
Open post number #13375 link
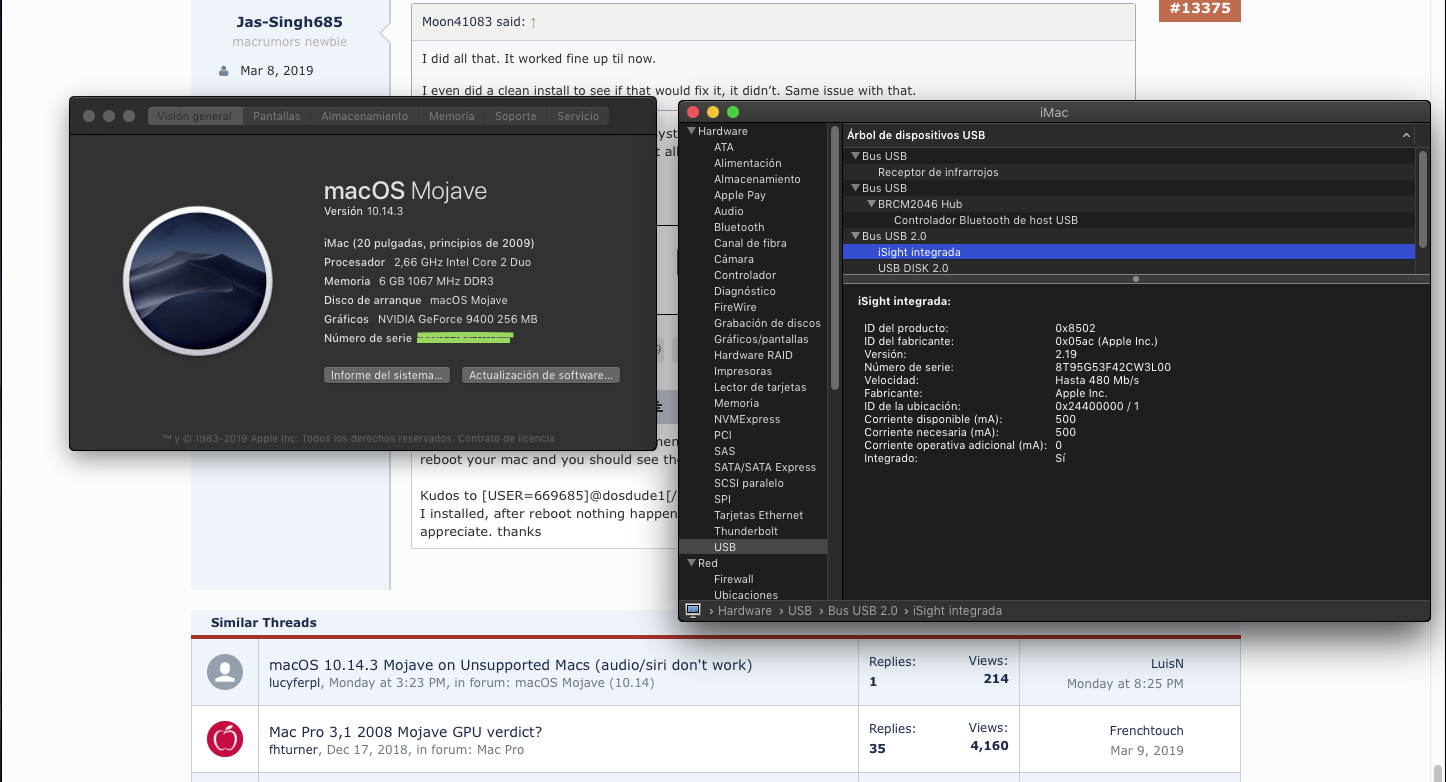[1199, 8]
